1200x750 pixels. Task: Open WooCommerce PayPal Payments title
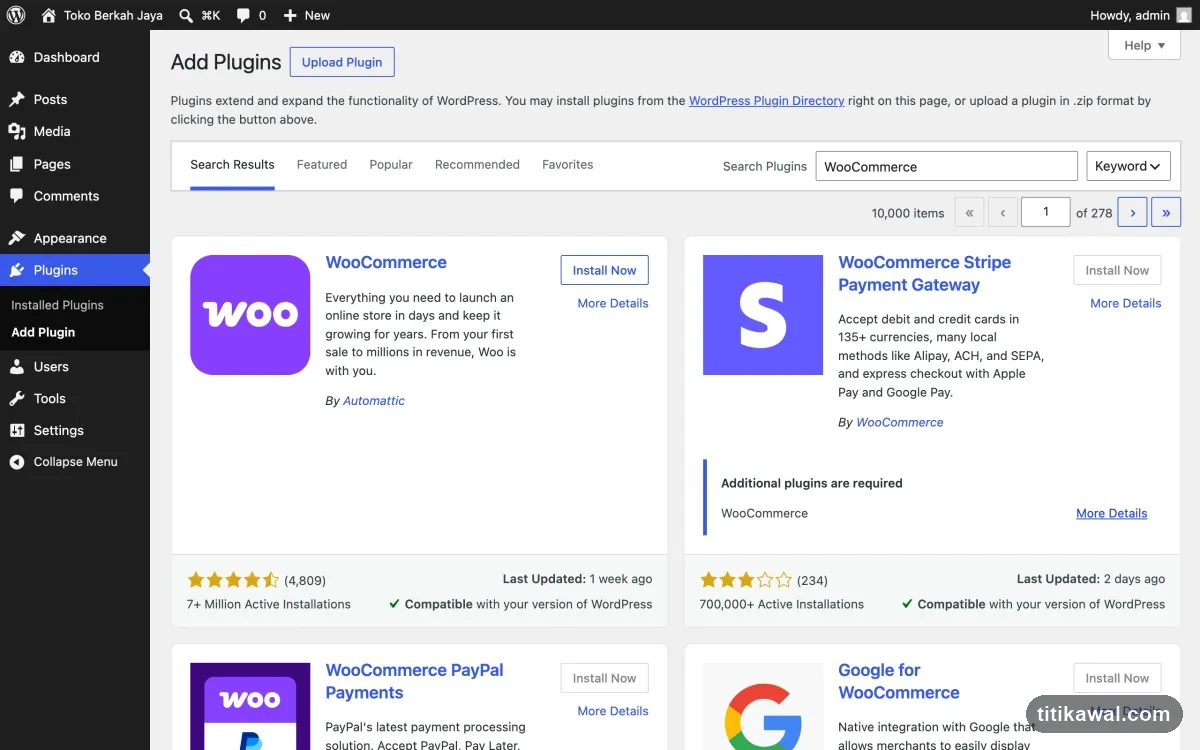tap(414, 681)
